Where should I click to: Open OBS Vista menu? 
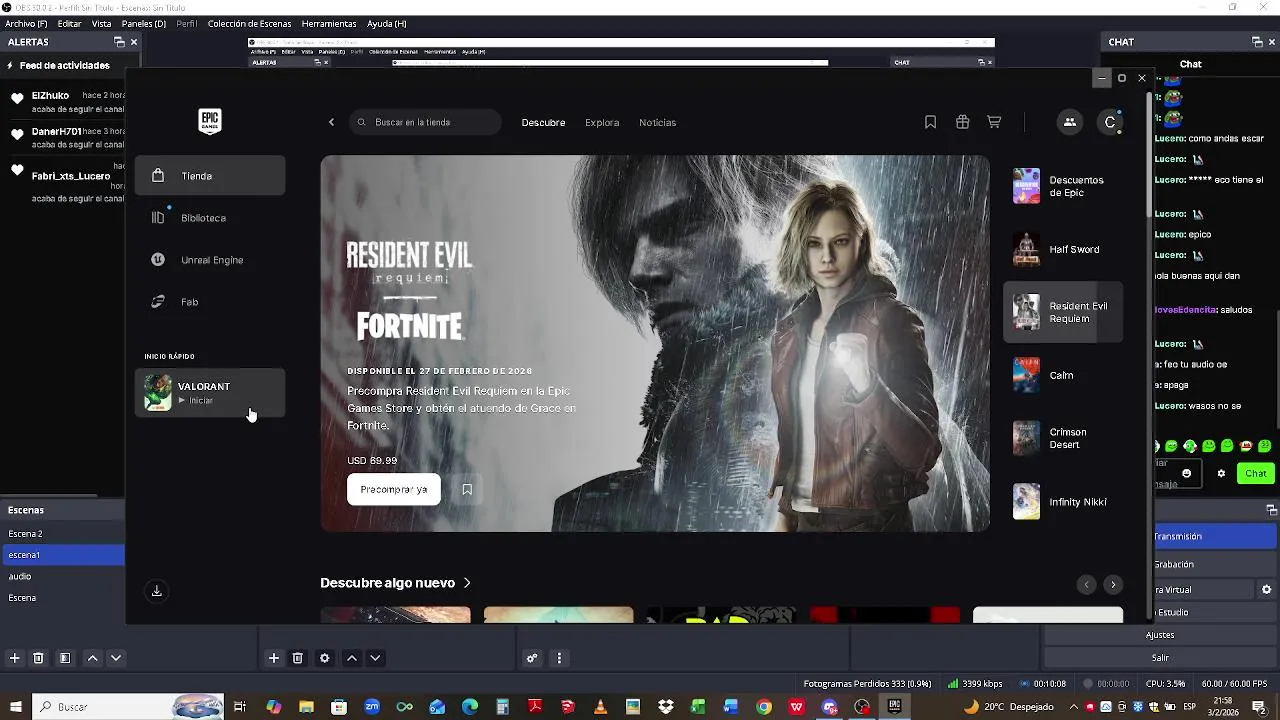(x=101, y=23)
